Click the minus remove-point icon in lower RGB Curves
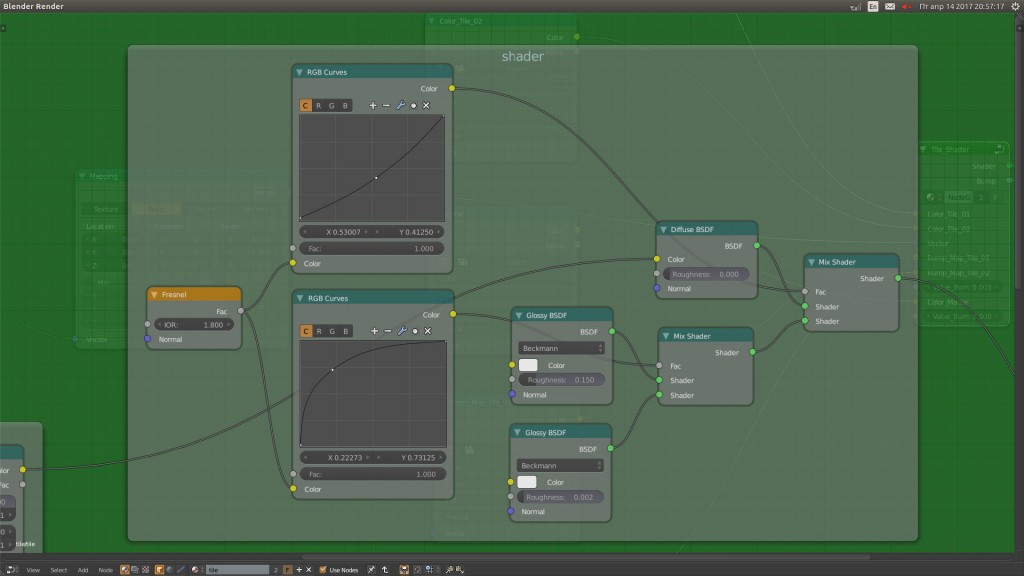1024x576 pixels. (x=388, y=331)
